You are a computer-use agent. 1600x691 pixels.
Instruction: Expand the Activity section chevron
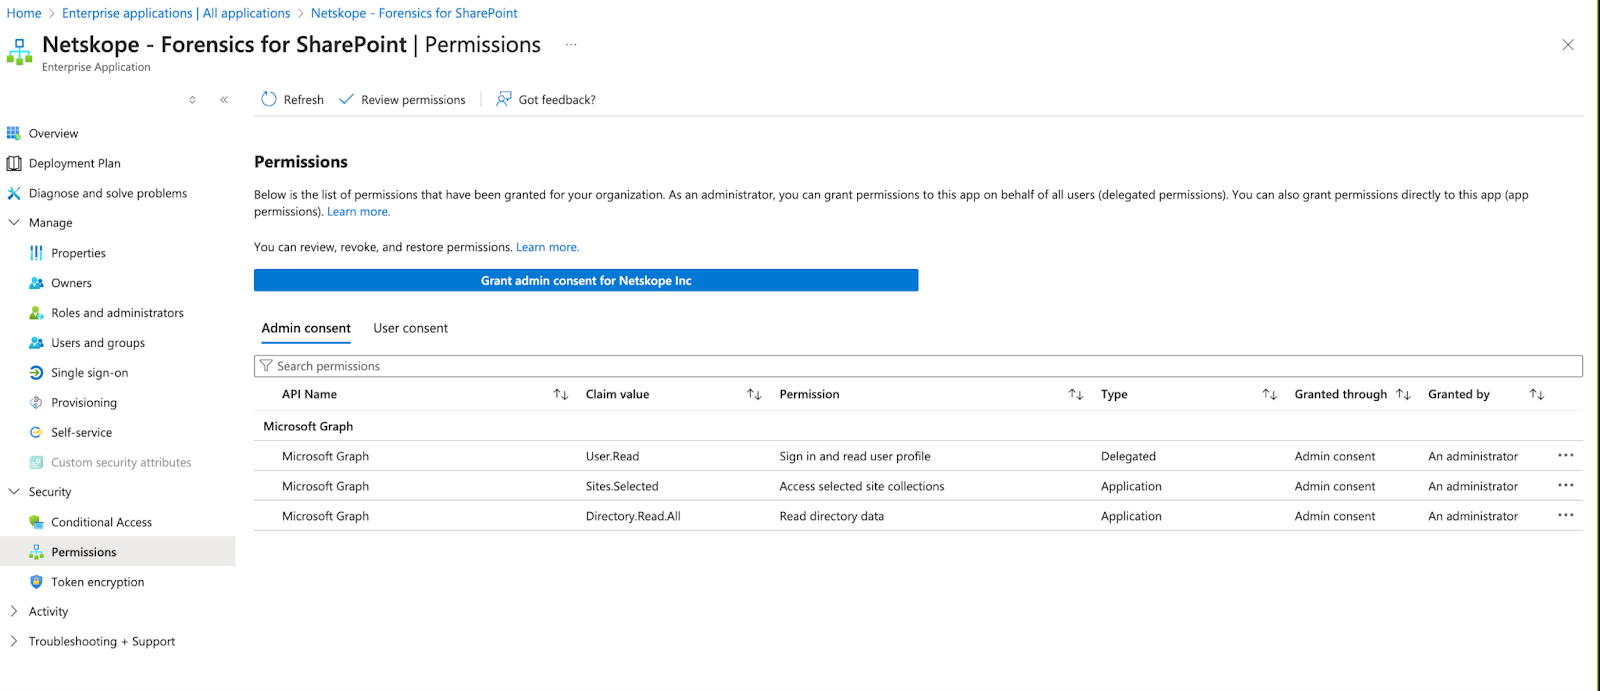(x=14, y=611)
